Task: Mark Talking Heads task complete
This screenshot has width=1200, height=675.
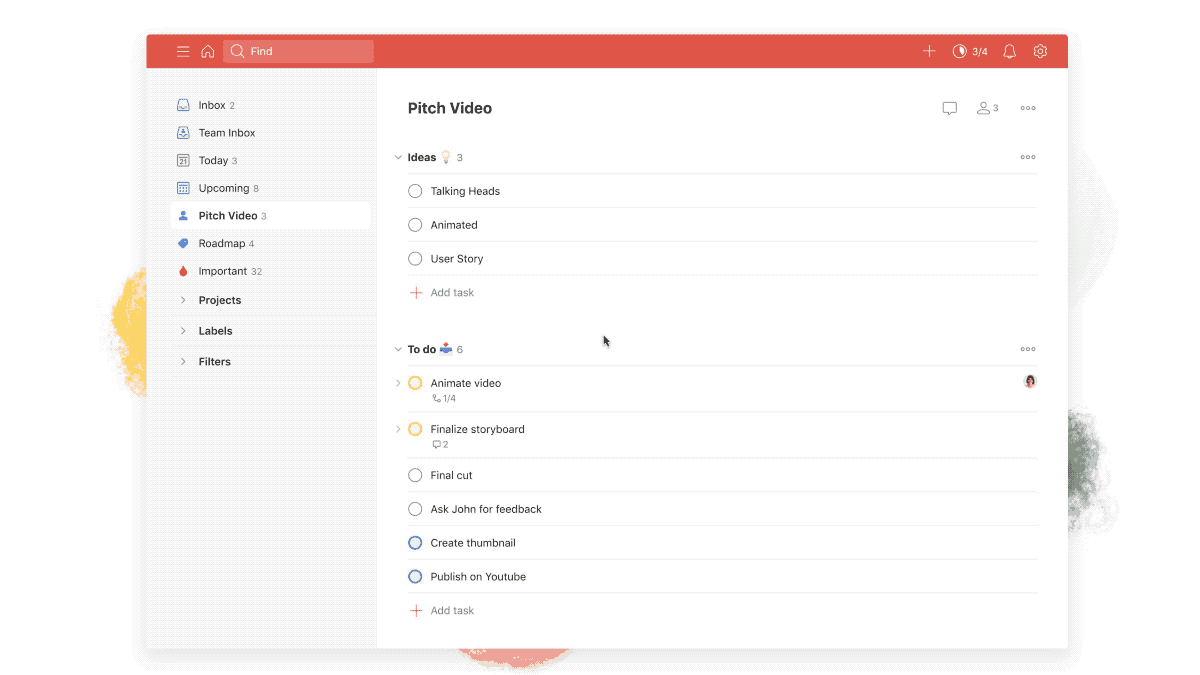Action: pos(415,191)
